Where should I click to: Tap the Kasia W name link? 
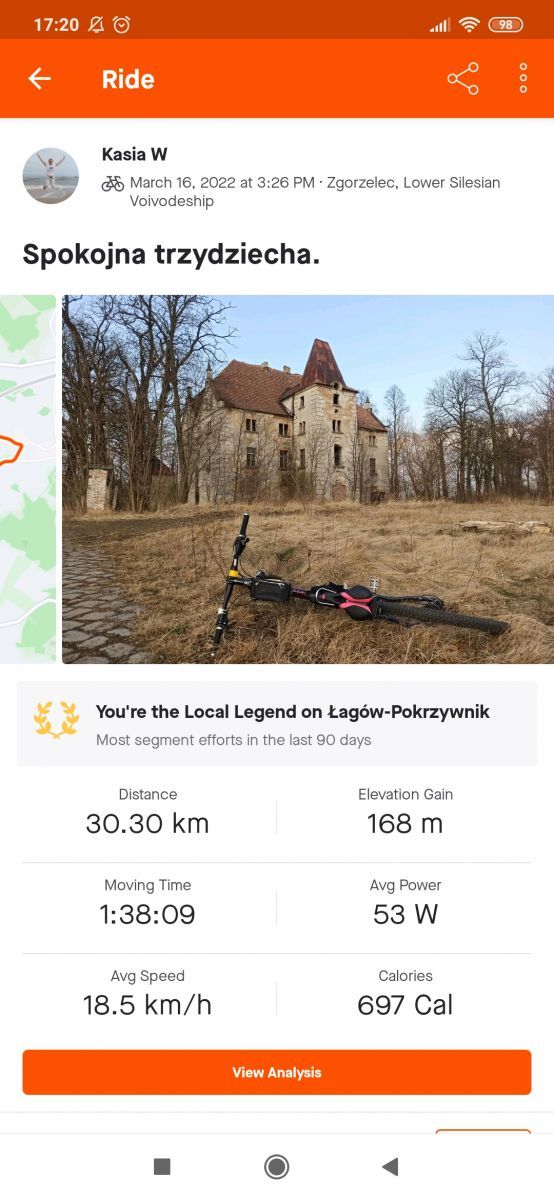pyautogui.click(x=134, y=154)
